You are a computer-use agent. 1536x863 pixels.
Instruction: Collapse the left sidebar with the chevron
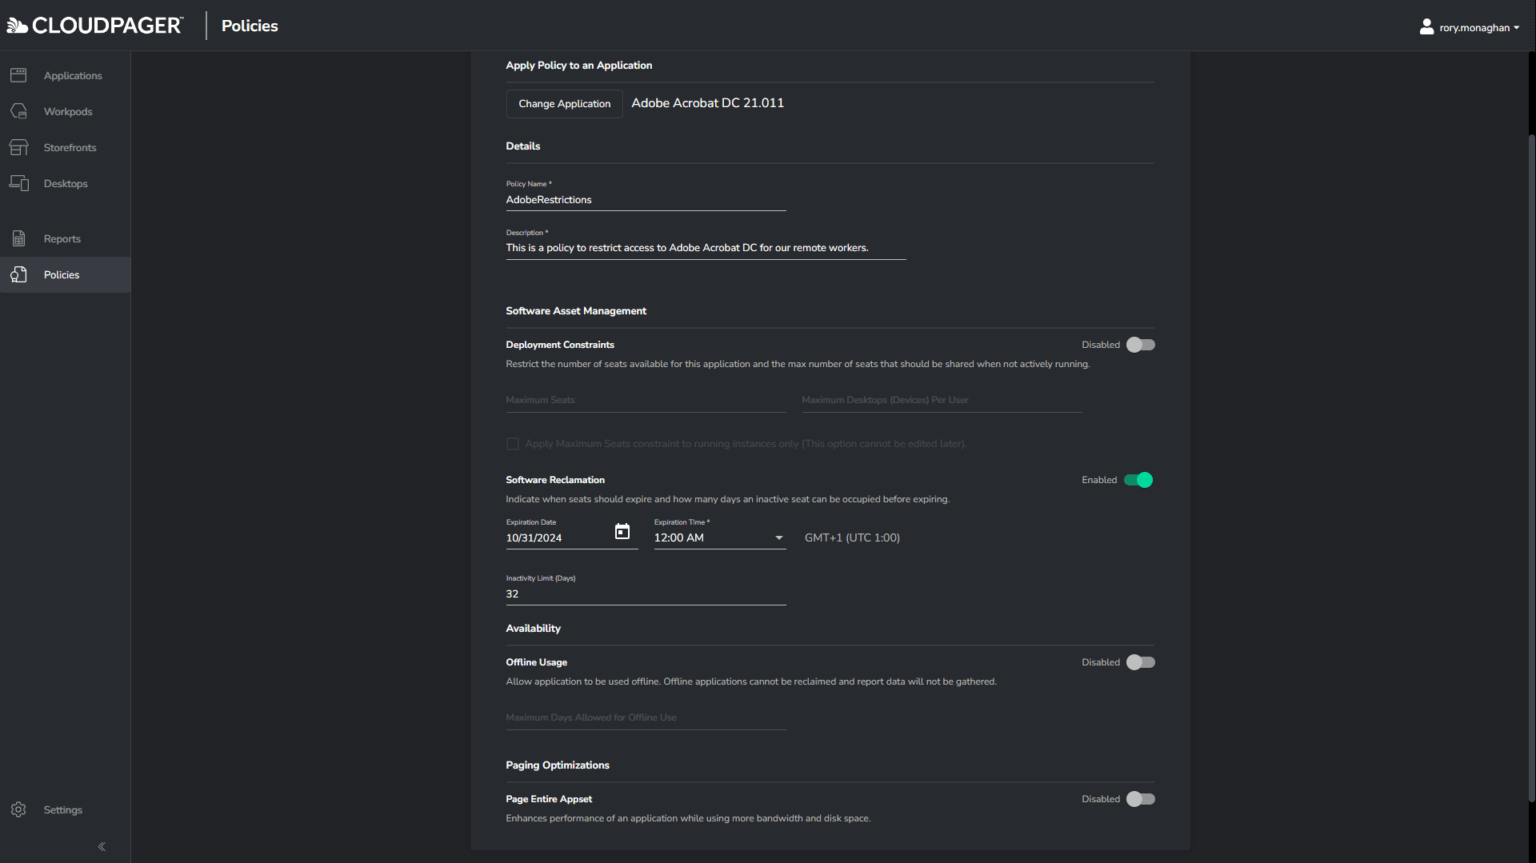point(101,847)
